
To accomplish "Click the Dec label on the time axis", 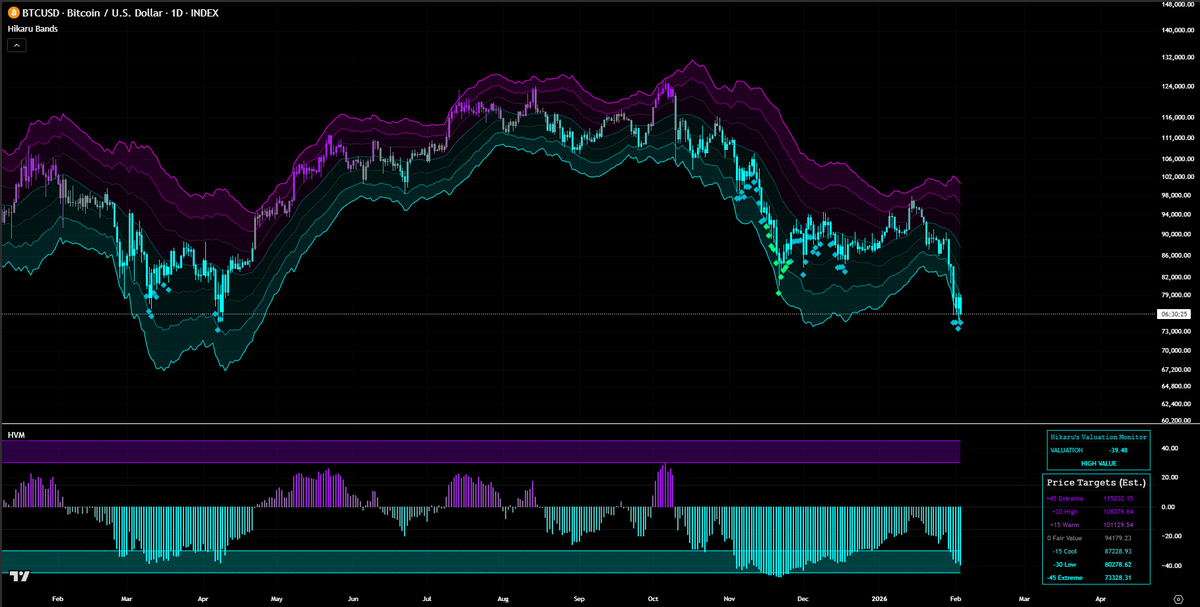I will 802,597.
